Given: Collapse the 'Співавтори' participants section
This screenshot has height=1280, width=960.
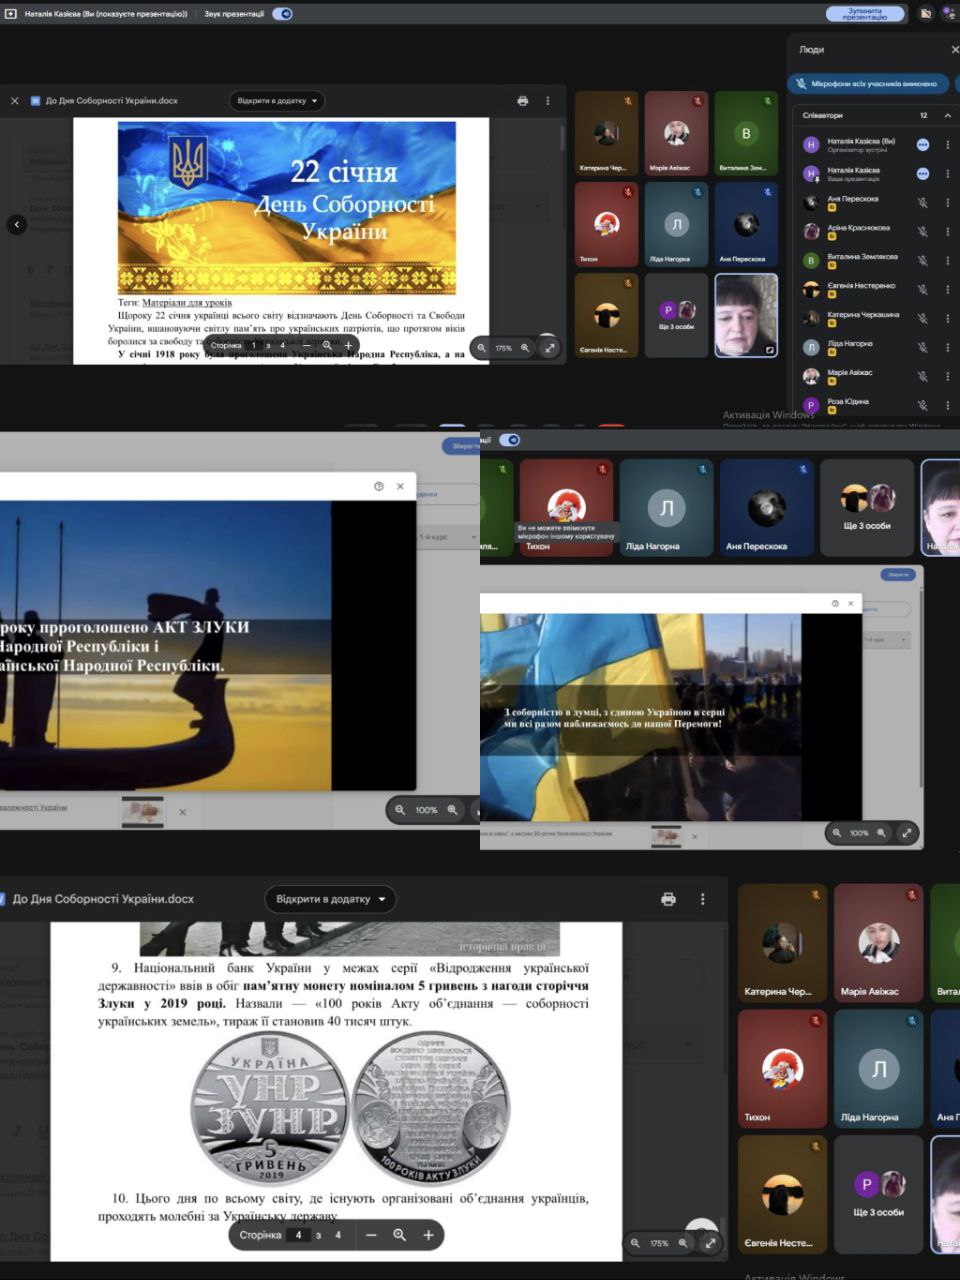Looking at the screenshot, I should [x=947, y=116].
